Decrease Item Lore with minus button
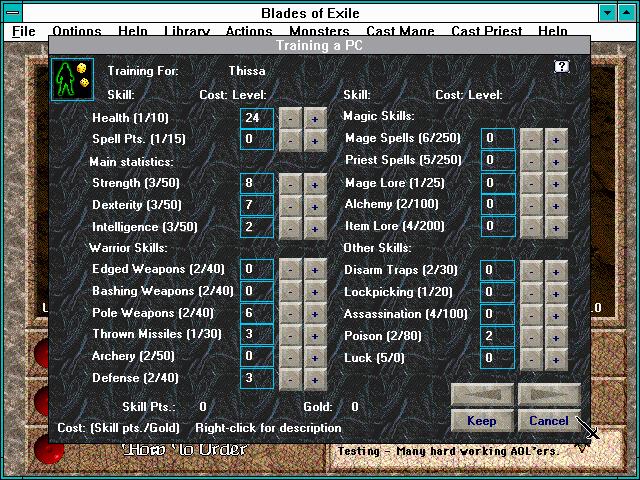 [531, 228]
